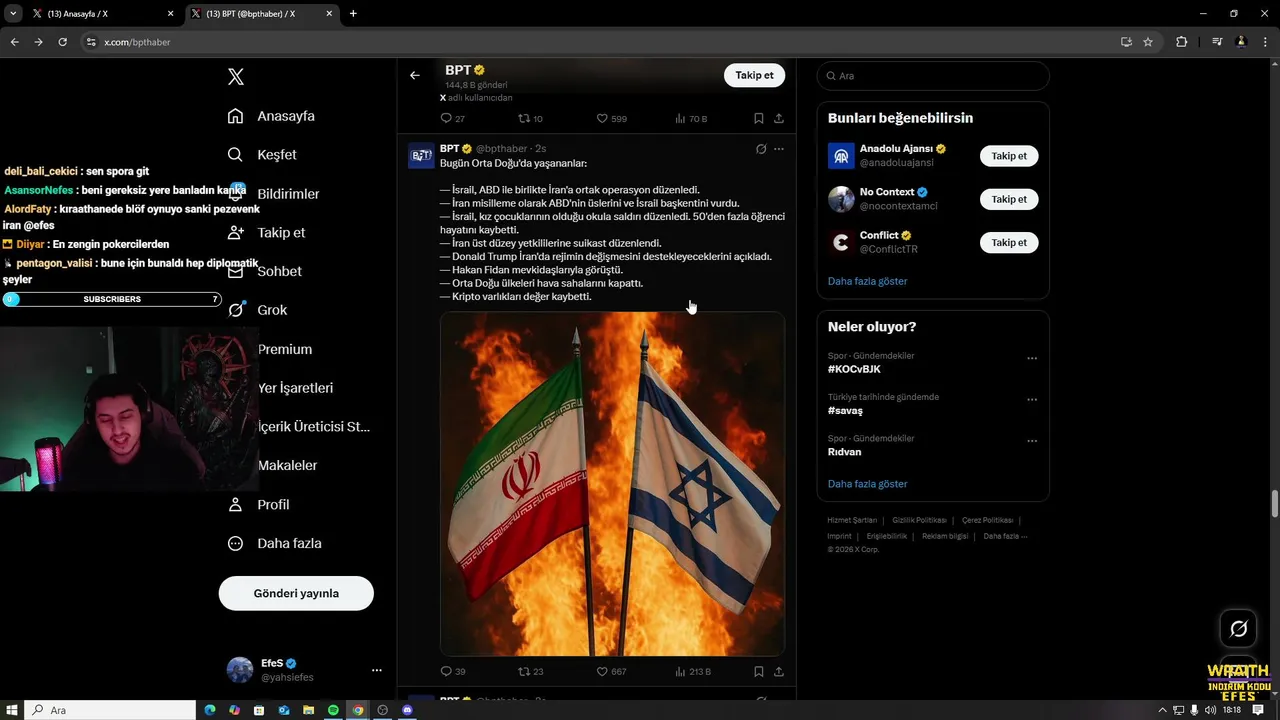Open Discord from taskbar
Screen dimensions: 1280x720
click(x=407, y=710)
